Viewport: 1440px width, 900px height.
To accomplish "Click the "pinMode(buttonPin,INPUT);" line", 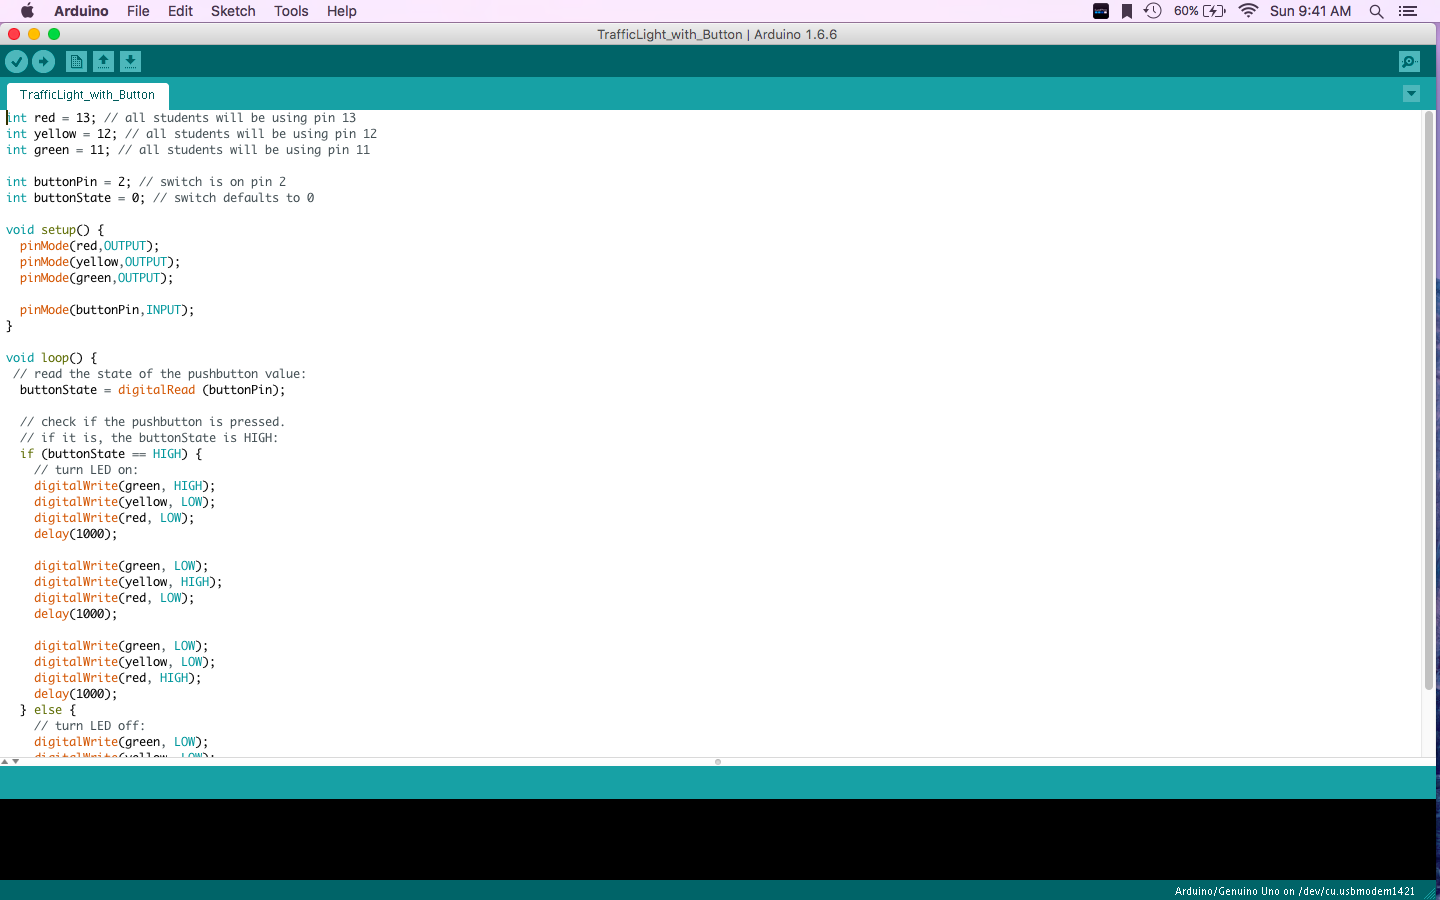I will [107, 310].
